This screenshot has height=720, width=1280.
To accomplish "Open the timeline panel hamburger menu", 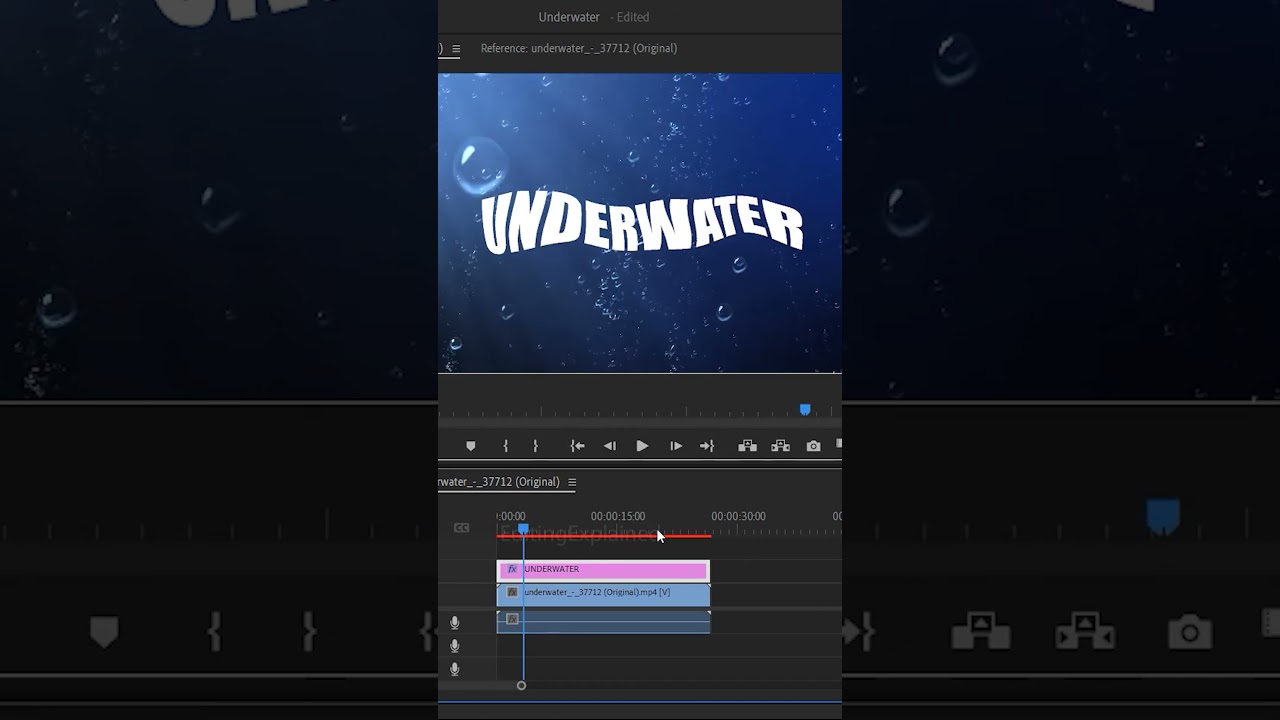I will 572,482.
